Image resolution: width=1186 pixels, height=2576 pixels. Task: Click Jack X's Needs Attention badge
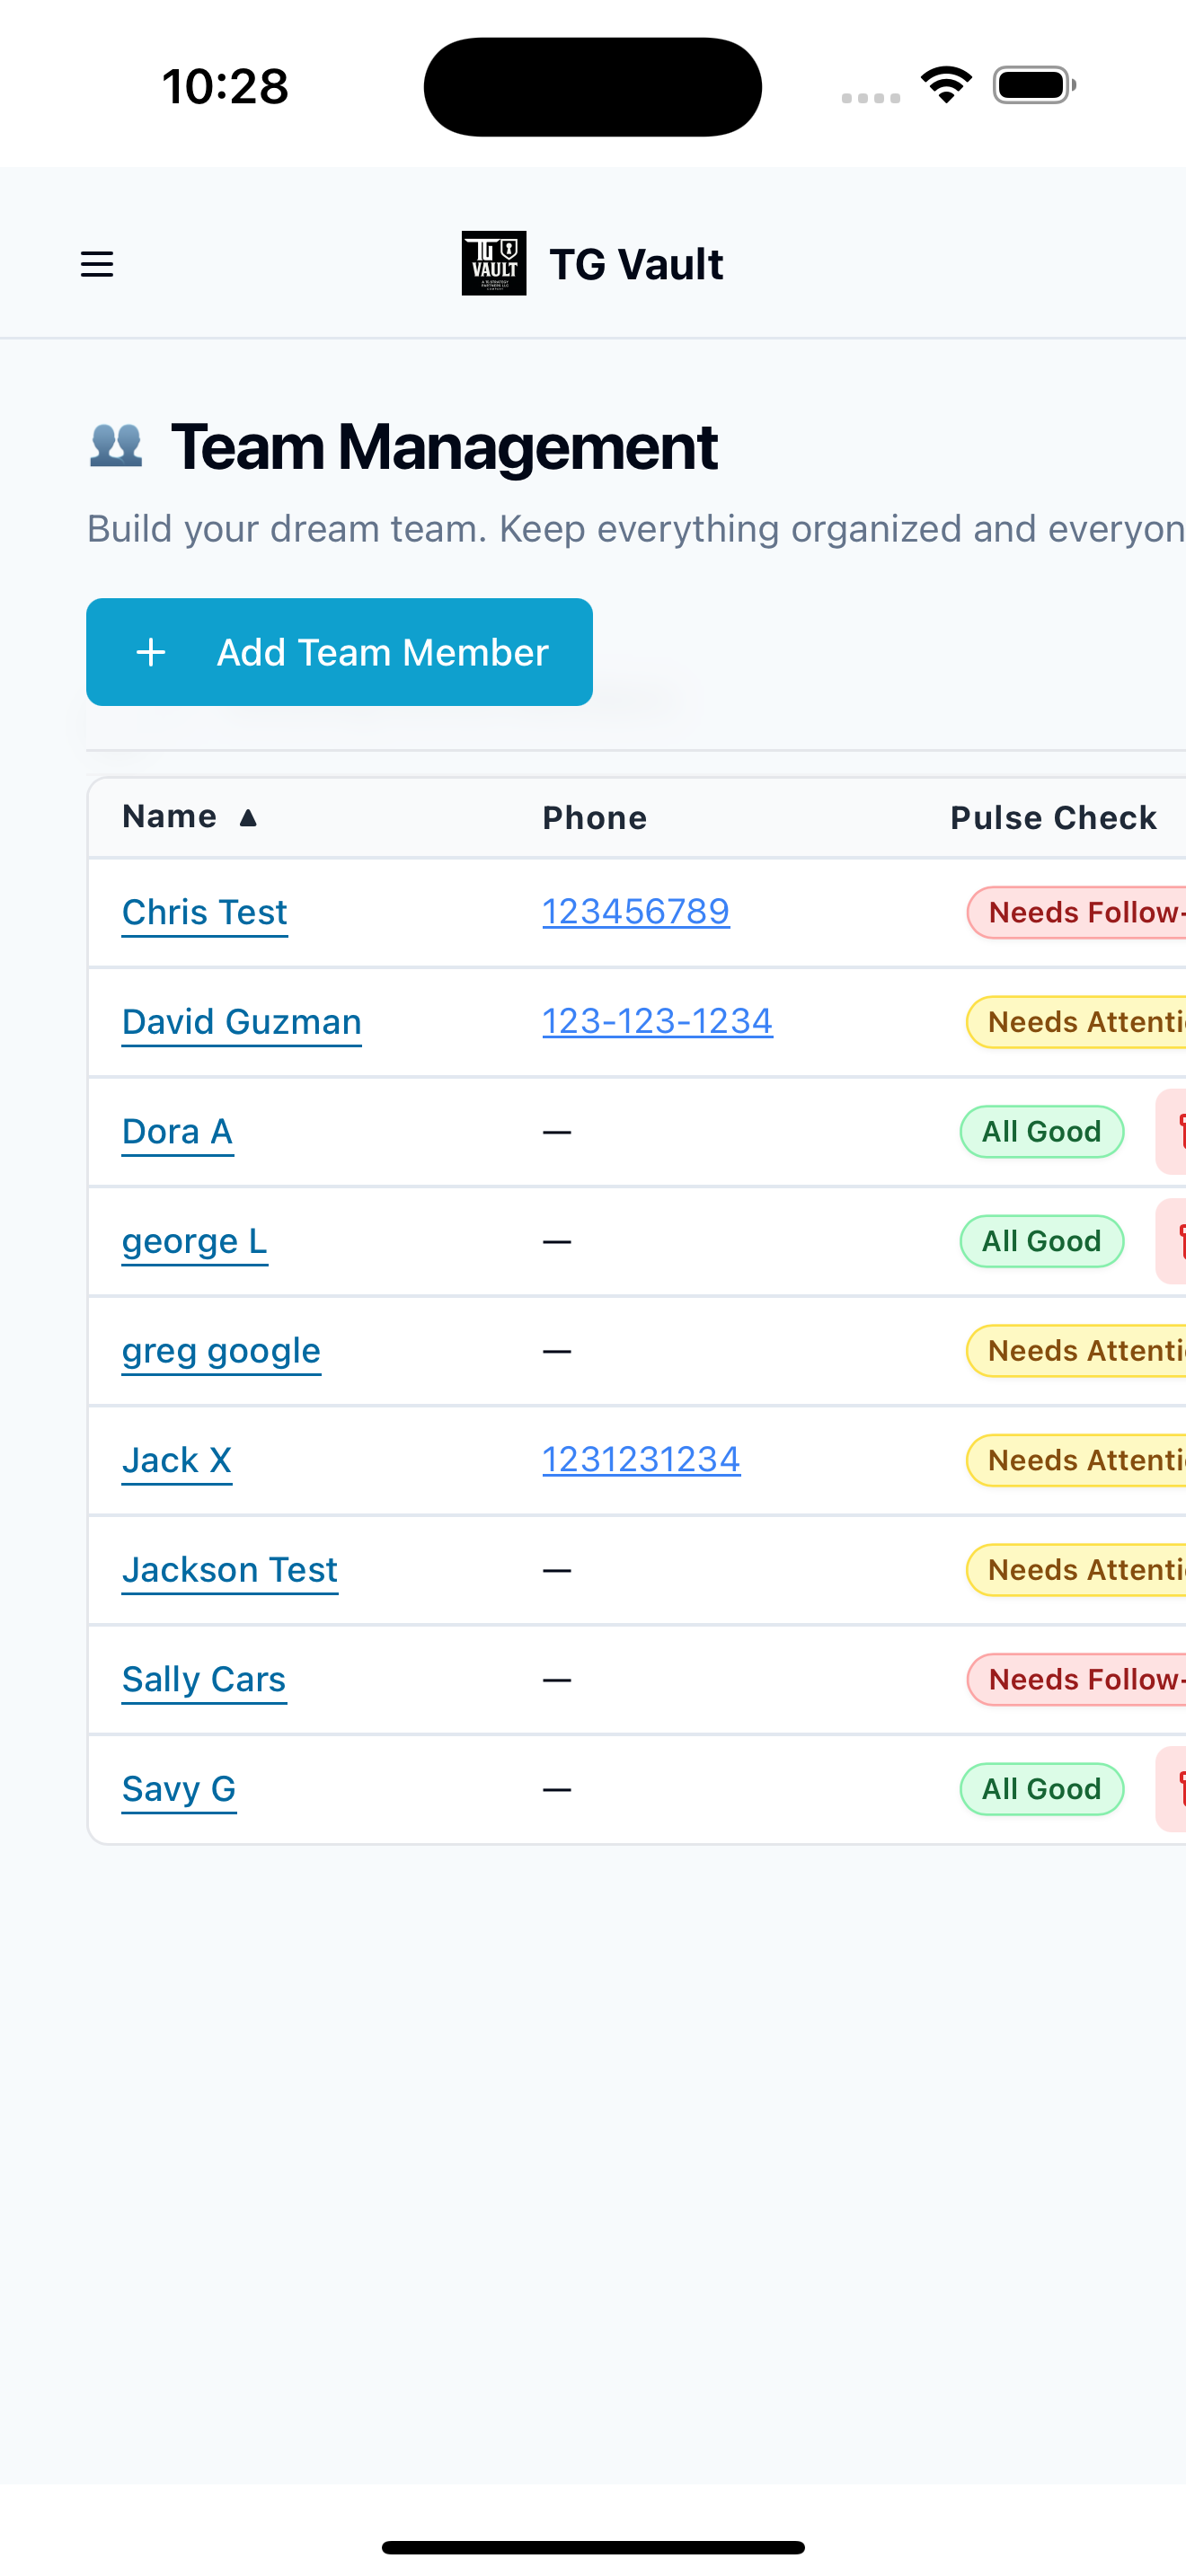1077,1460
